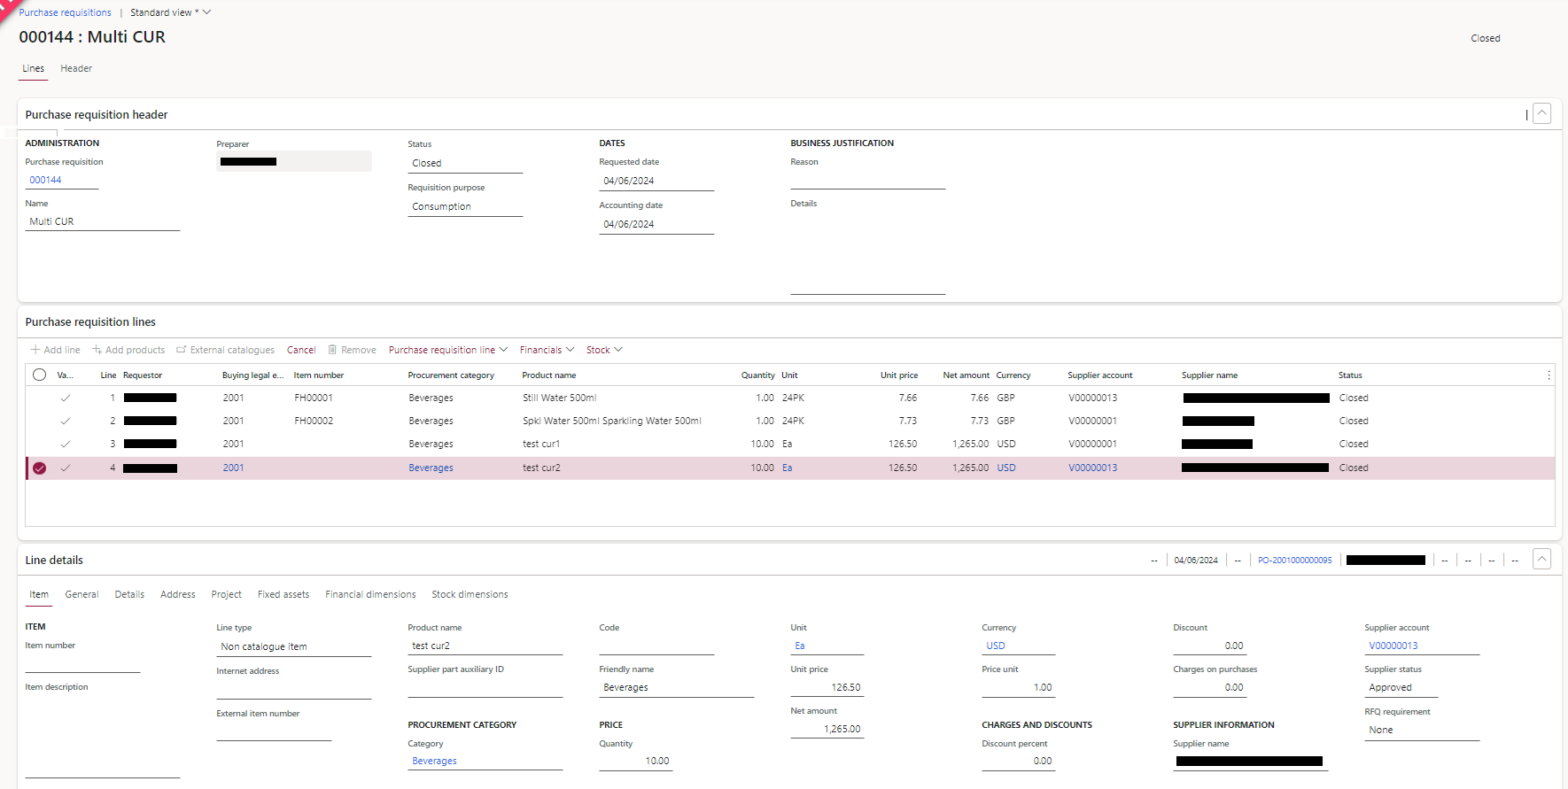Toggle the select-all rows circle in grid header
The image size is (1568, 789).
tap(40, 375)
